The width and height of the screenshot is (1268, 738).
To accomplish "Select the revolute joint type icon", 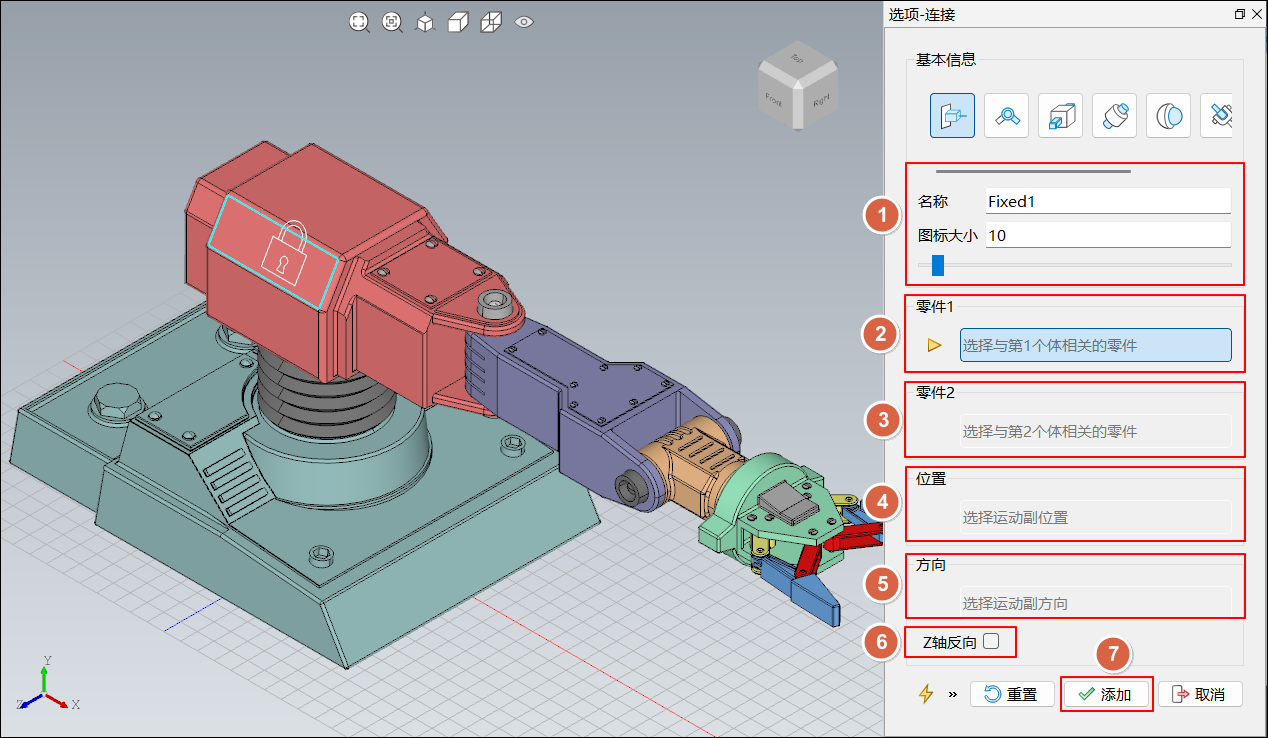I will [1006, 115].
